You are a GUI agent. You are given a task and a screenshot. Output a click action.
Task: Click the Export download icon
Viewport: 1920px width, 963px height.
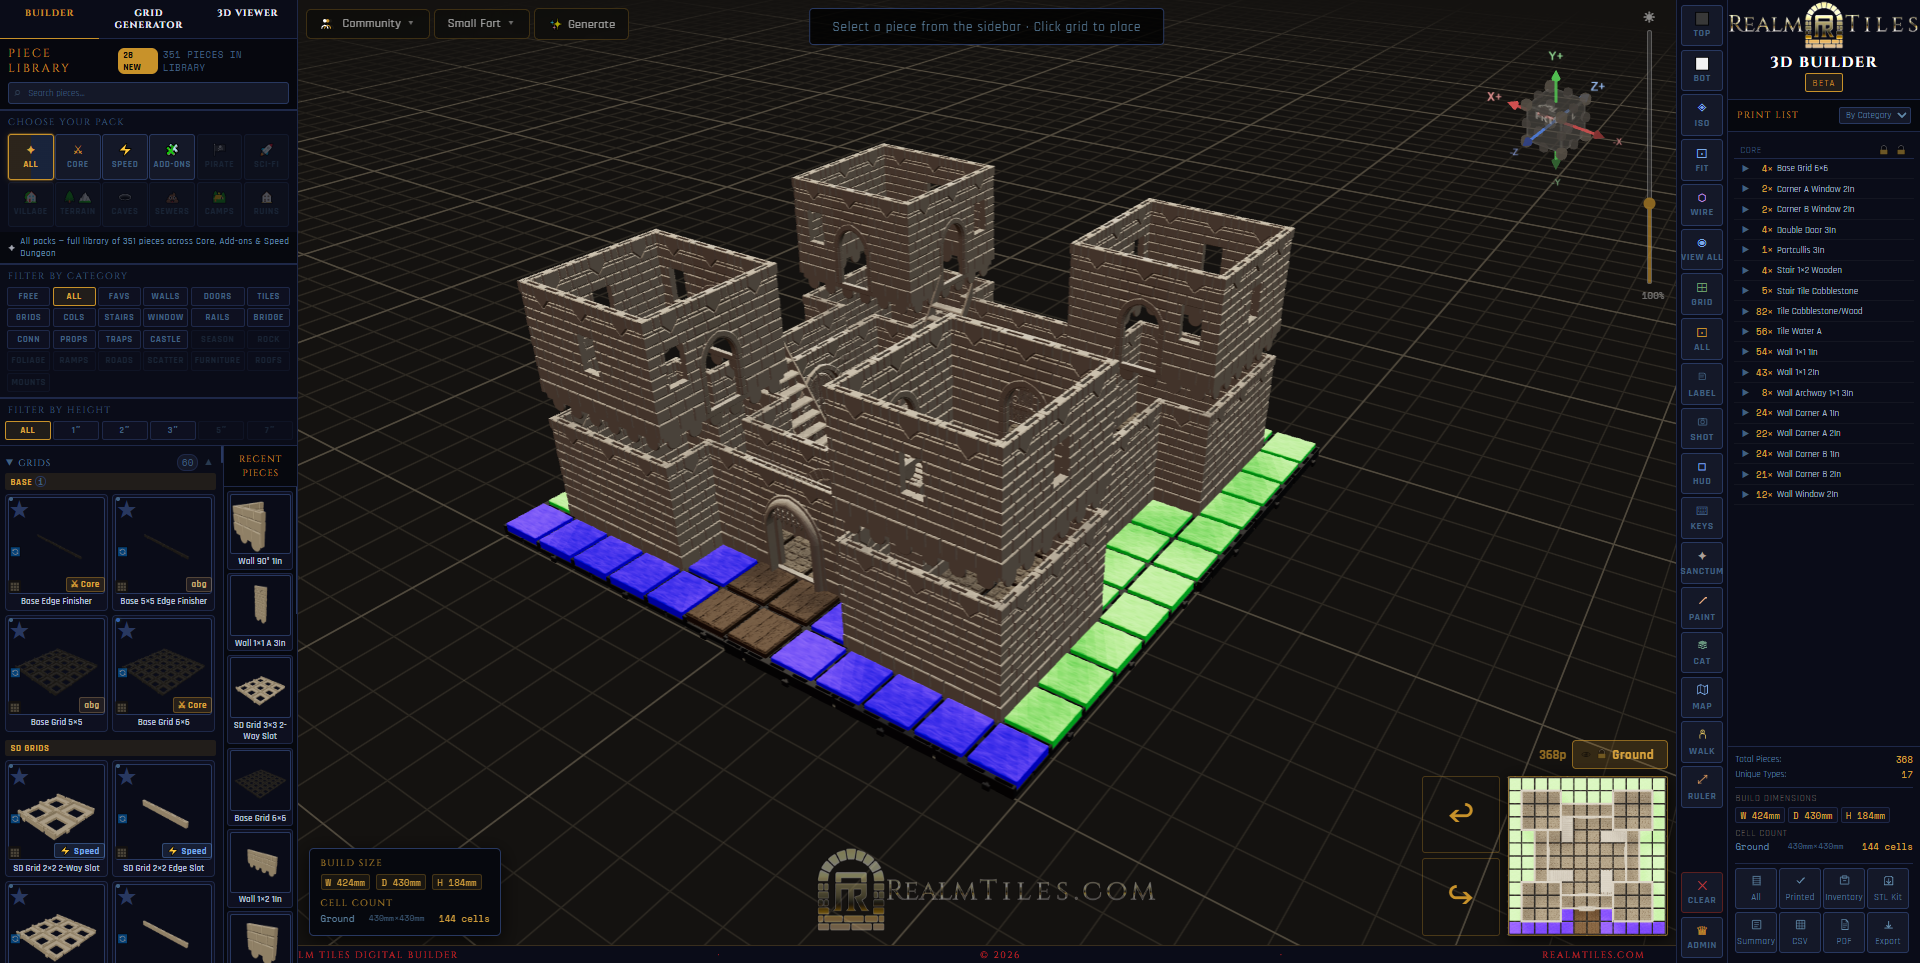1887,931
